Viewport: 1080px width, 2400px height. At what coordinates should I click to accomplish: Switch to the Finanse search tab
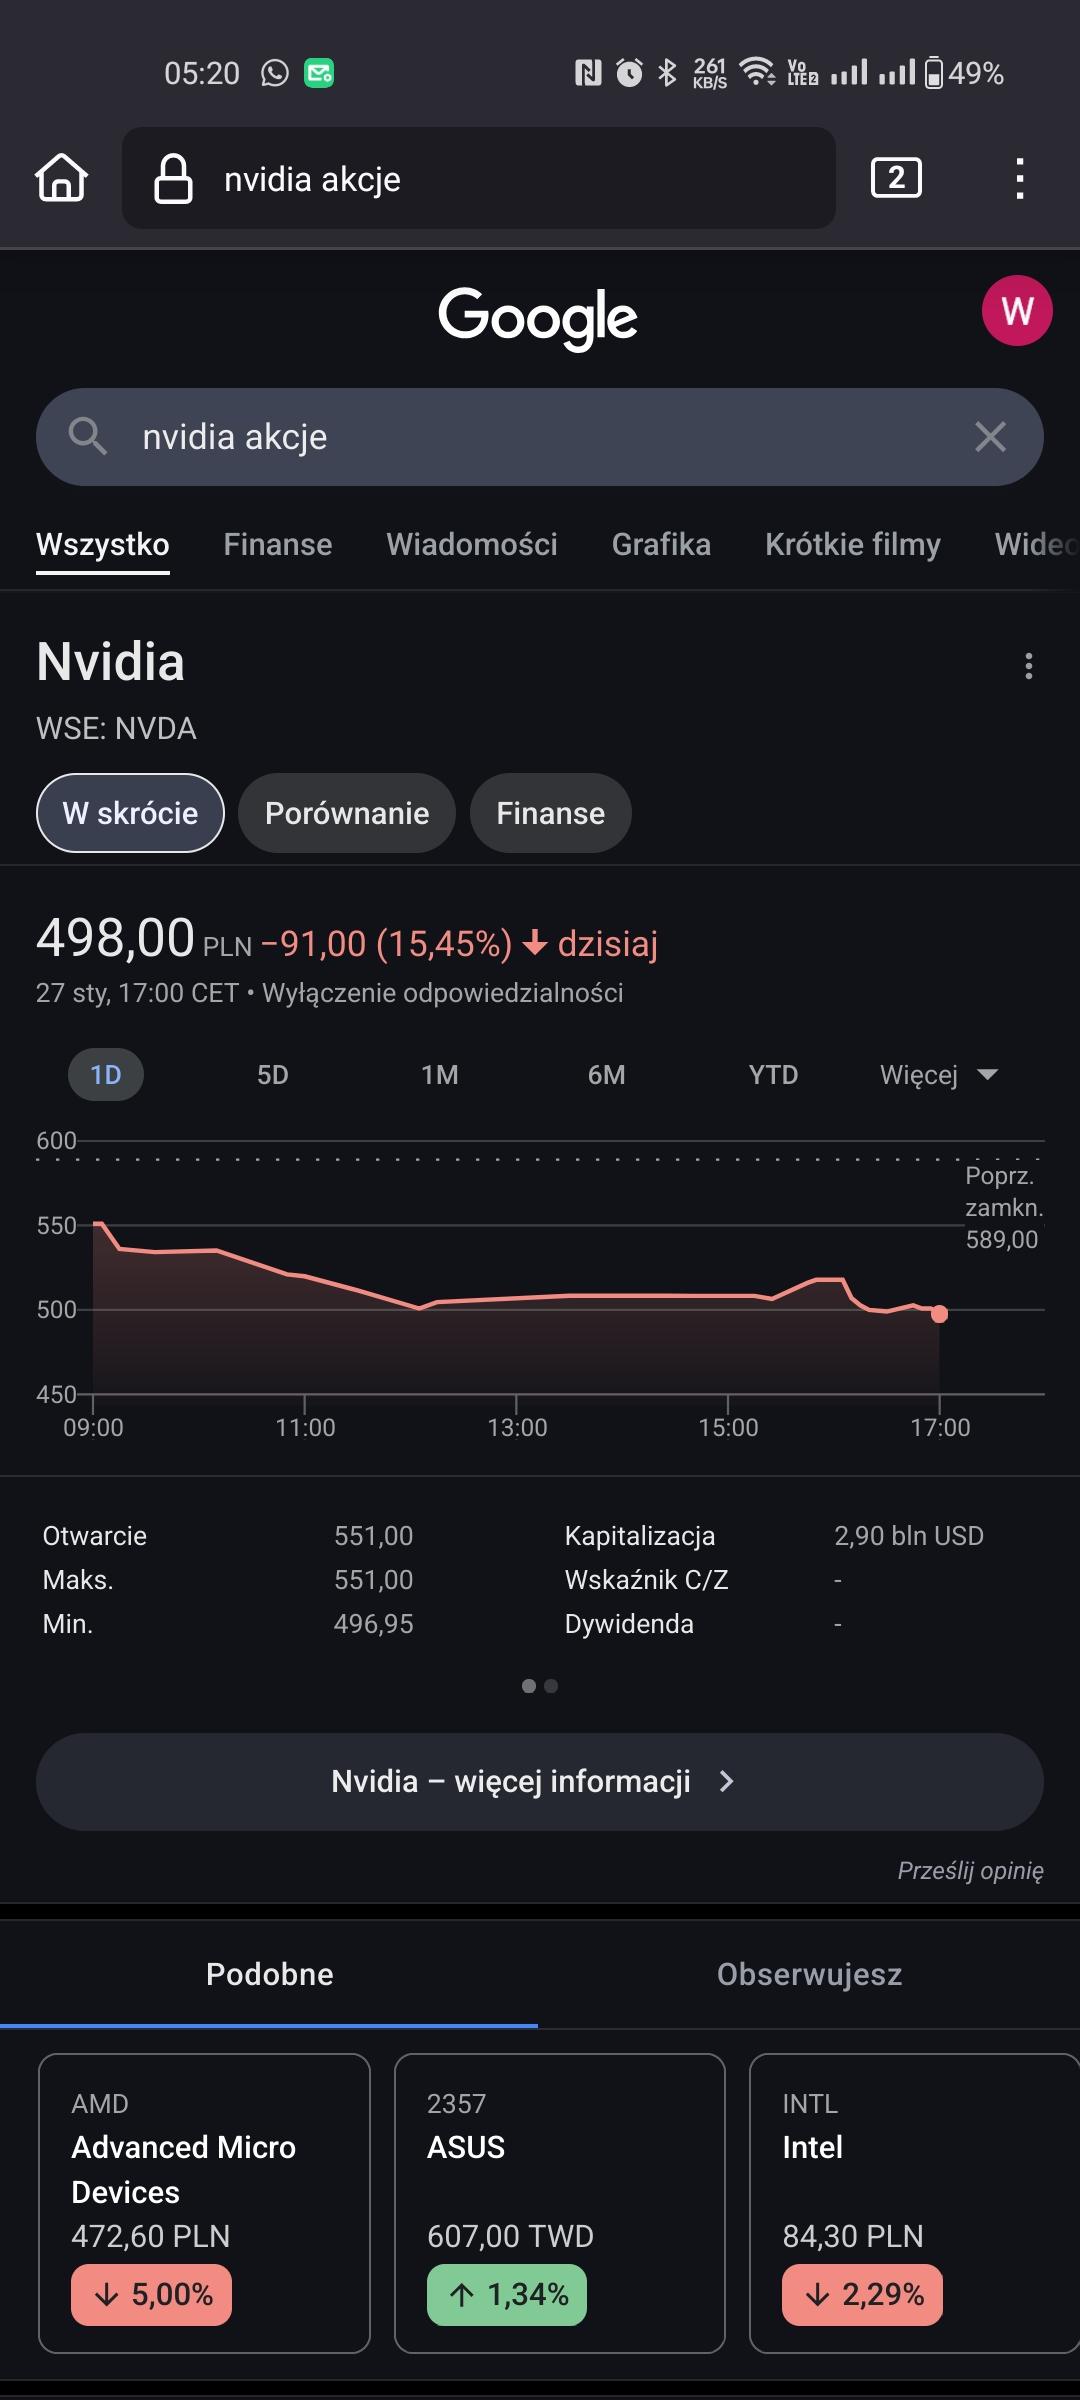click(277, 545)
